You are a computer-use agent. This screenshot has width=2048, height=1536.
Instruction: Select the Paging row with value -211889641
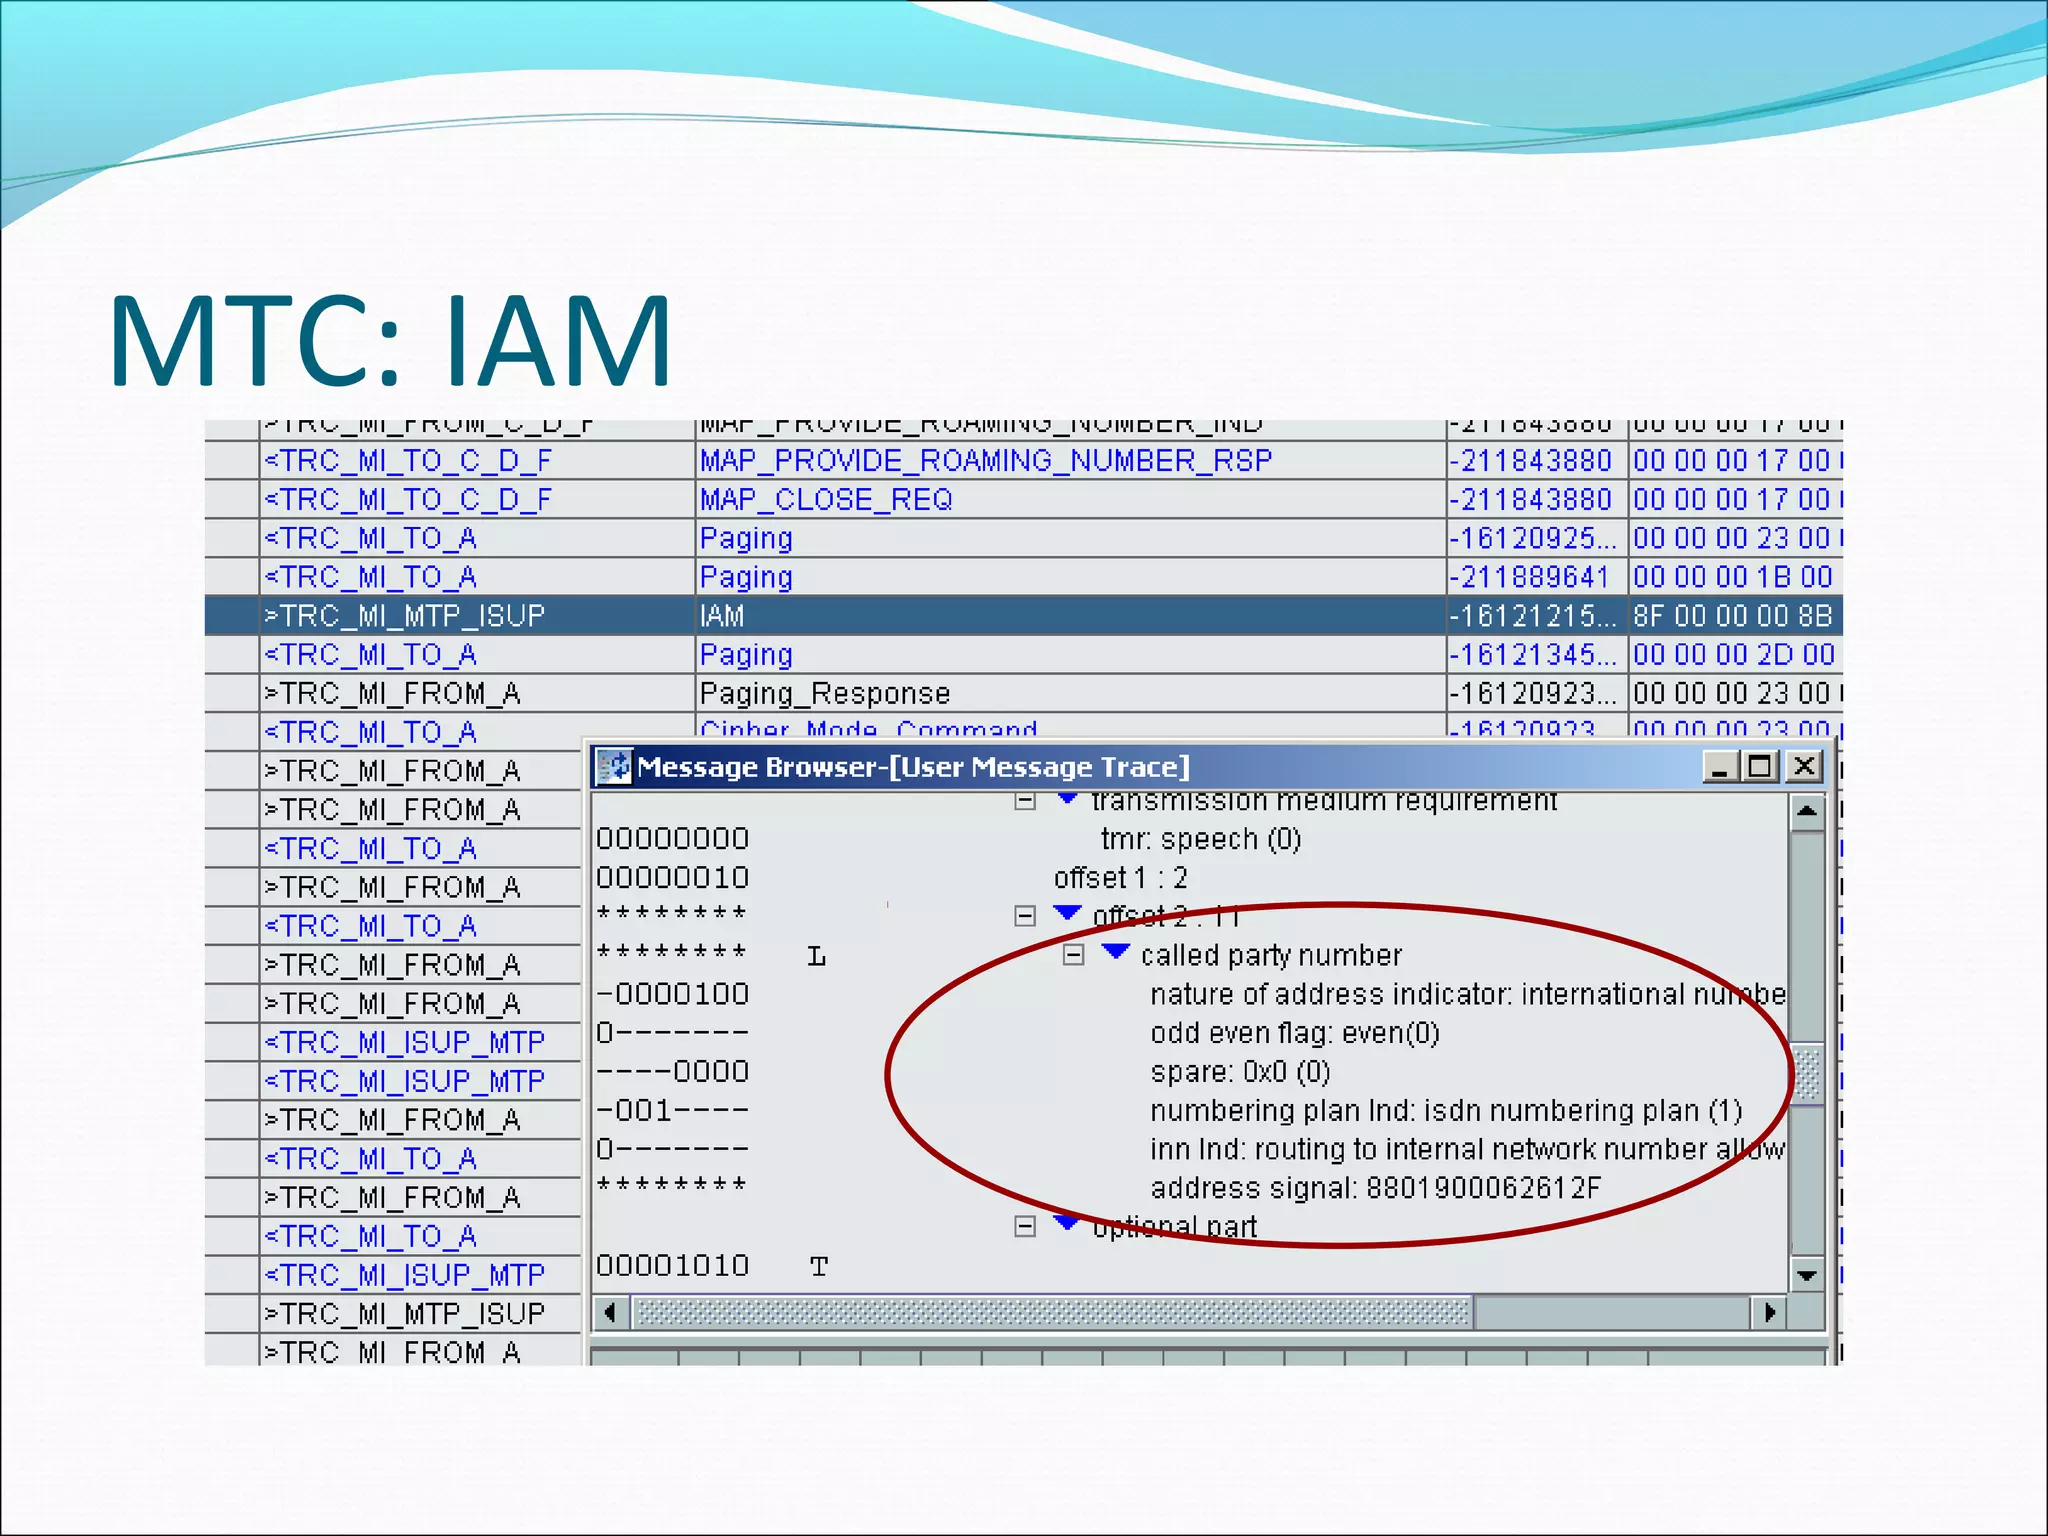coord(1023,577)
